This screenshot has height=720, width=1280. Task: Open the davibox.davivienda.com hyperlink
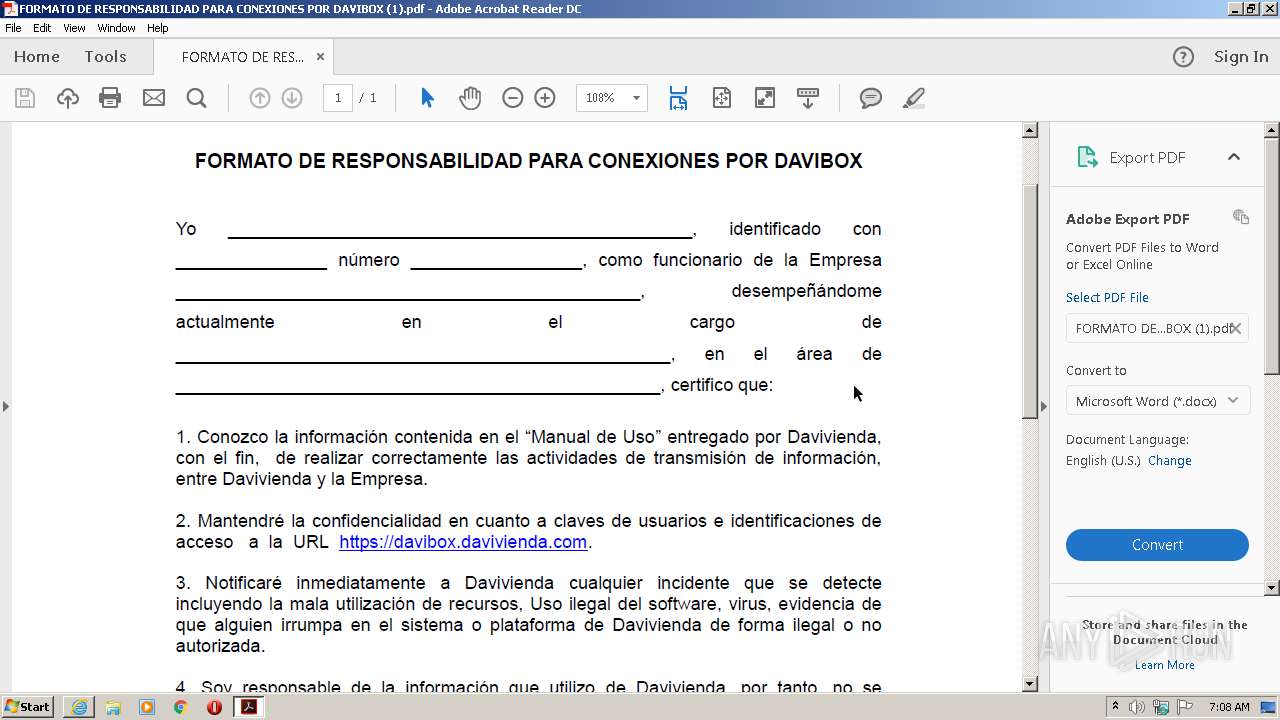pos(463,542)
